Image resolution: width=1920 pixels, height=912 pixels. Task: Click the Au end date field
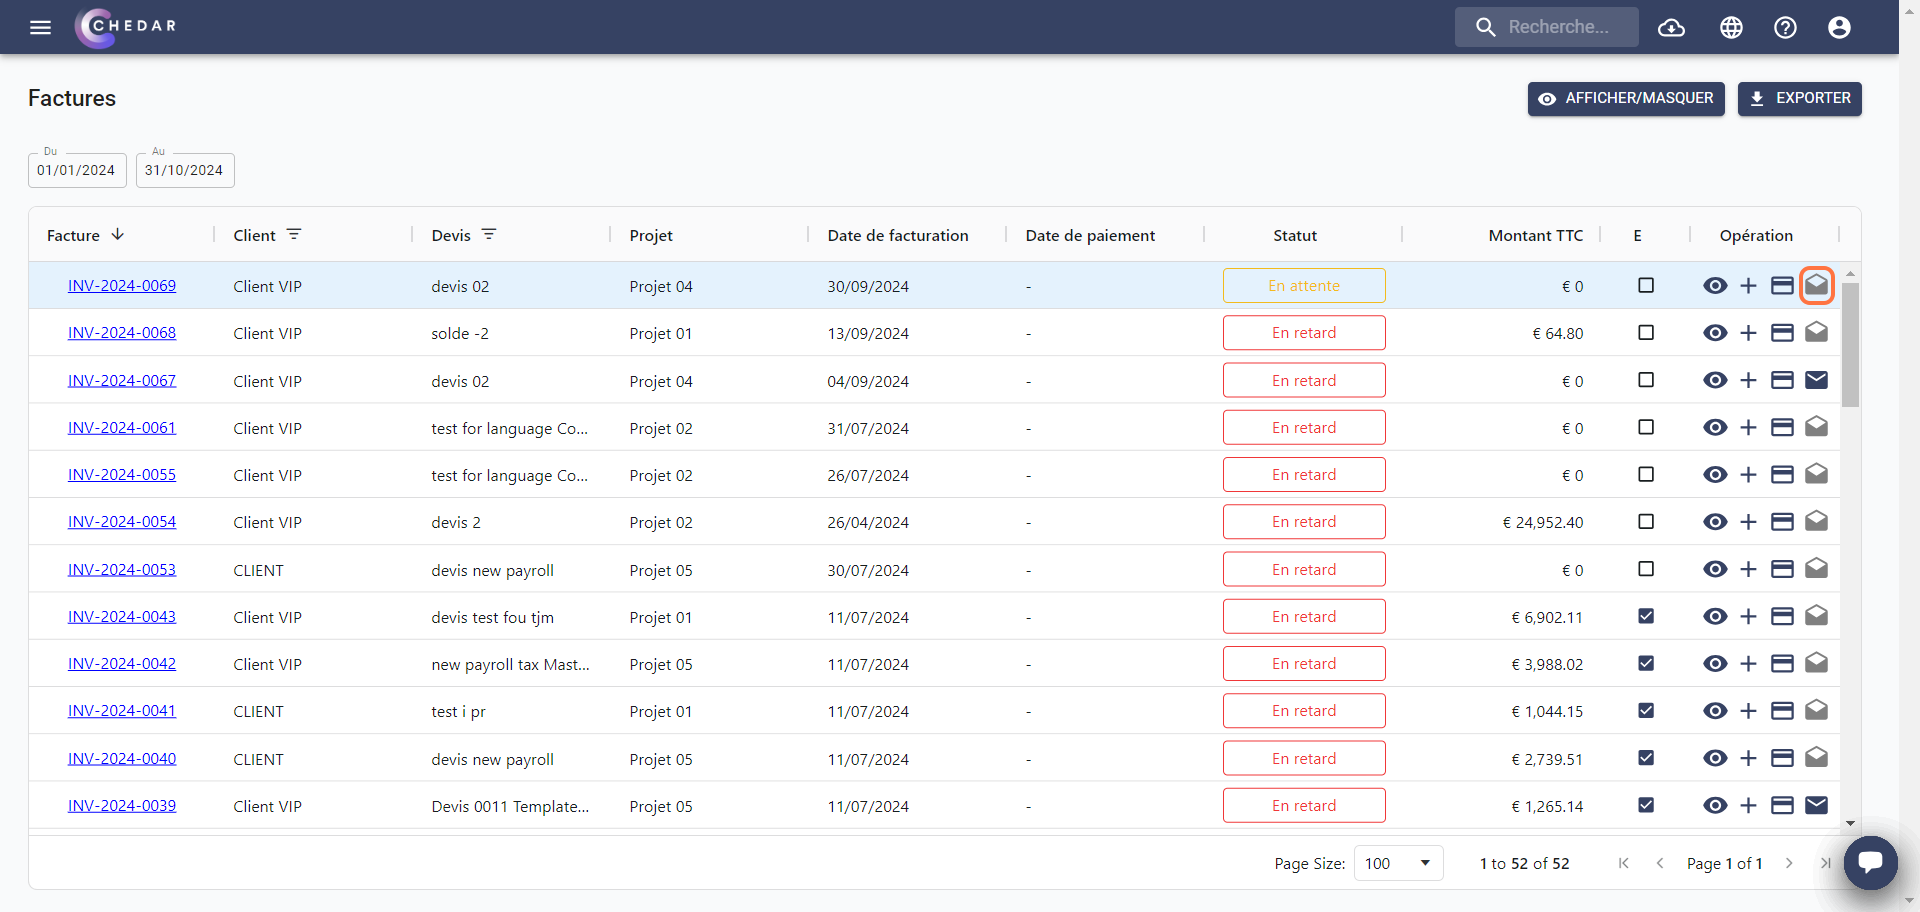point(185,170)
